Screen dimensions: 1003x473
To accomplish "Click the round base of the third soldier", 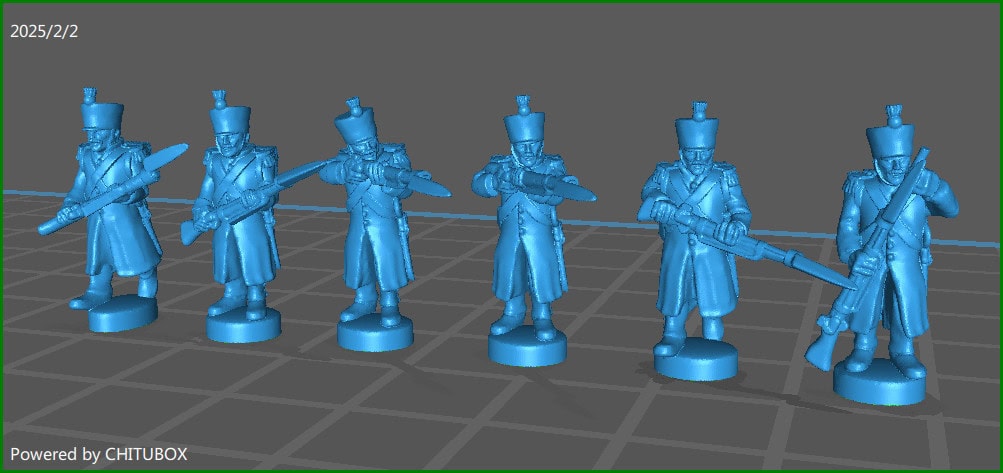I will tap(374, 334).
